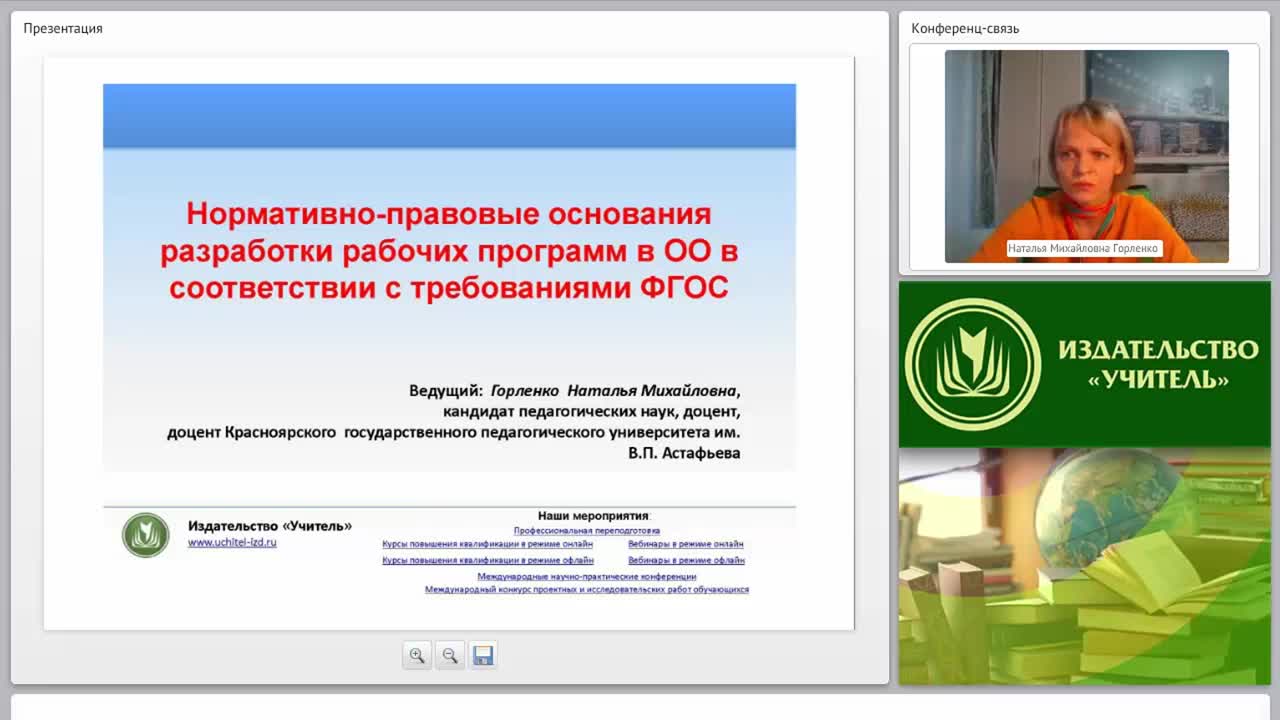Open the www.uchitel-izd.ru link

232,542
